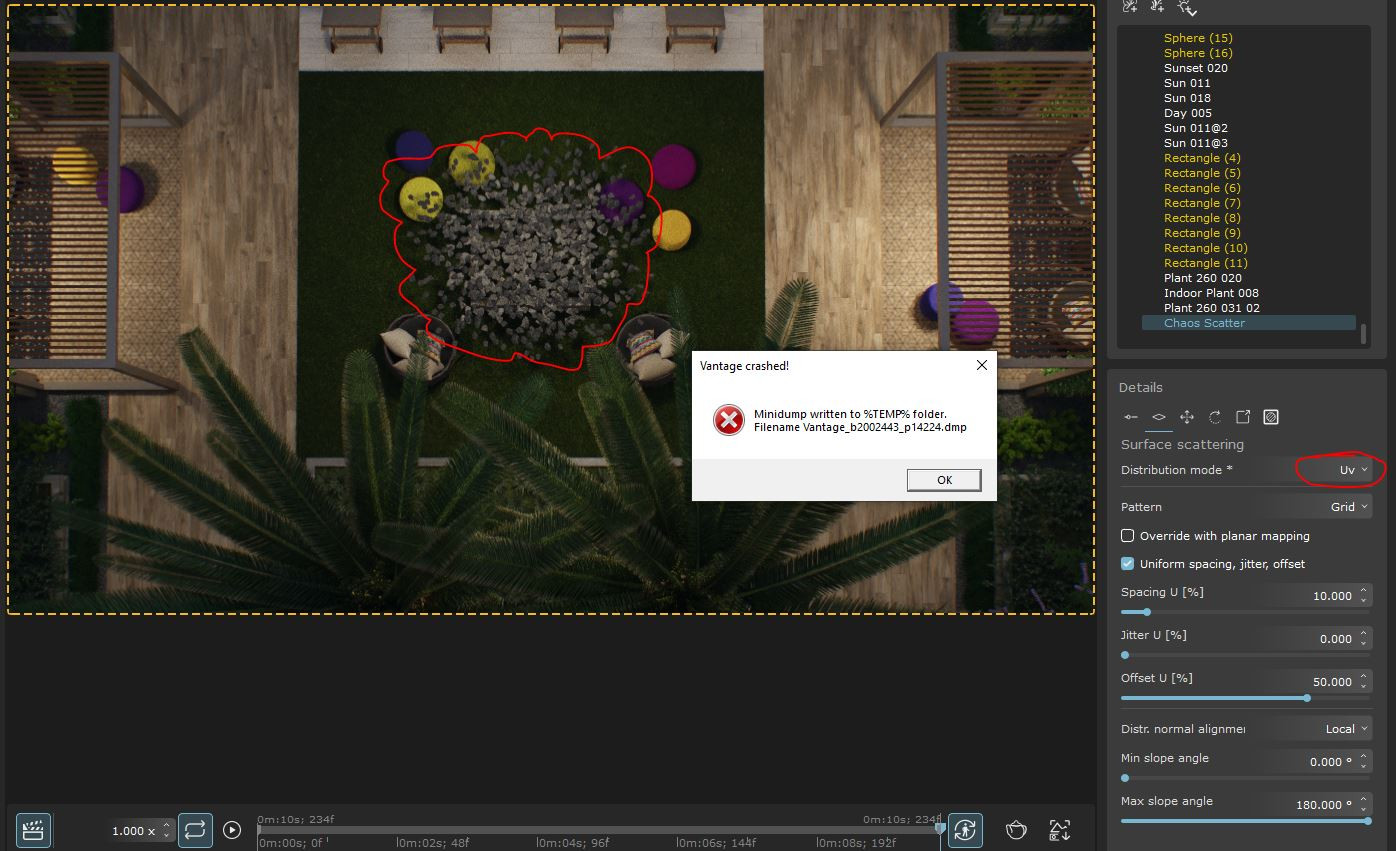Click the Surface scattering section label

click(x=1182, y=444)
